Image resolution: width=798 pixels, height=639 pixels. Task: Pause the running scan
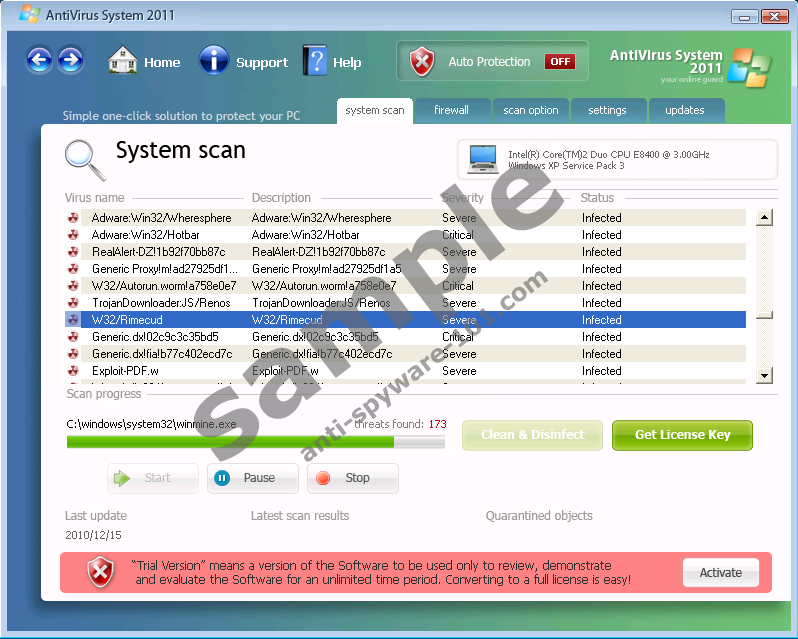253,478
